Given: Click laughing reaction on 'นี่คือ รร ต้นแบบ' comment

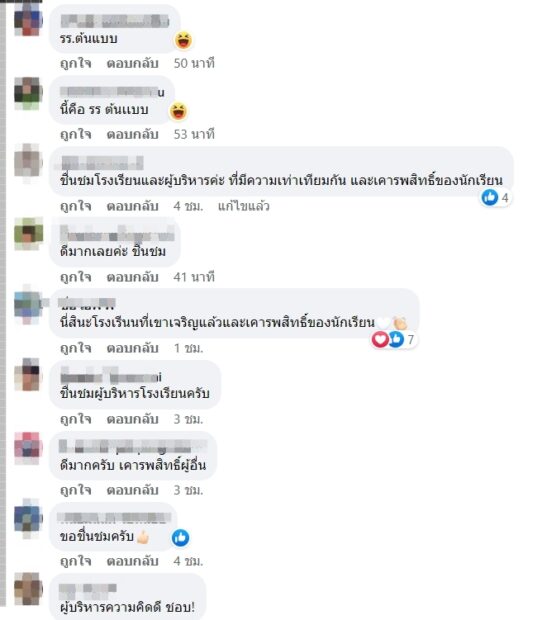Looking at the screenshot, I should coord(178,111).
